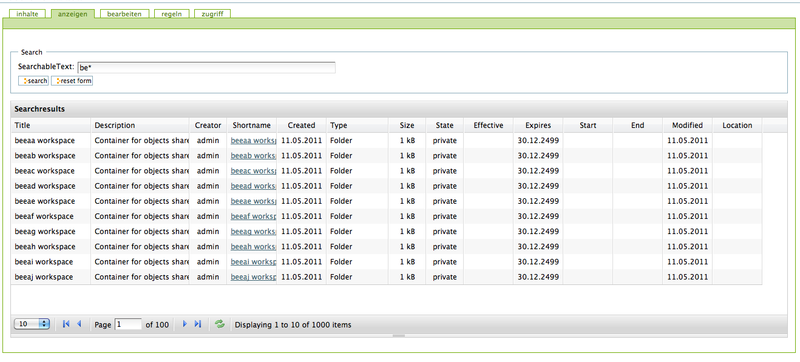Open the regeln tab
Image resolution: width=800 pixels, height=362 pixels.
coord(172,14)
